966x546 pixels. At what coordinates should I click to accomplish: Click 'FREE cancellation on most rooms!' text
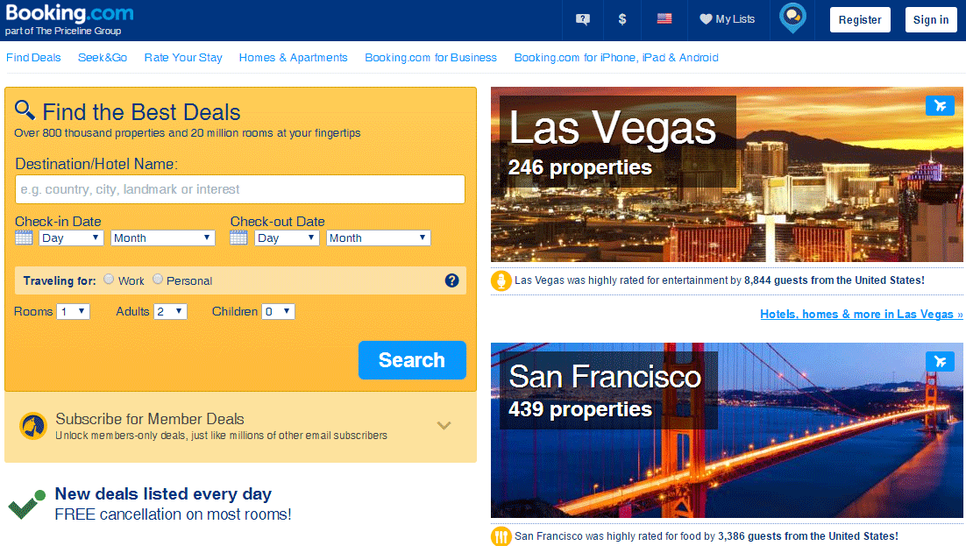point(173,515)
